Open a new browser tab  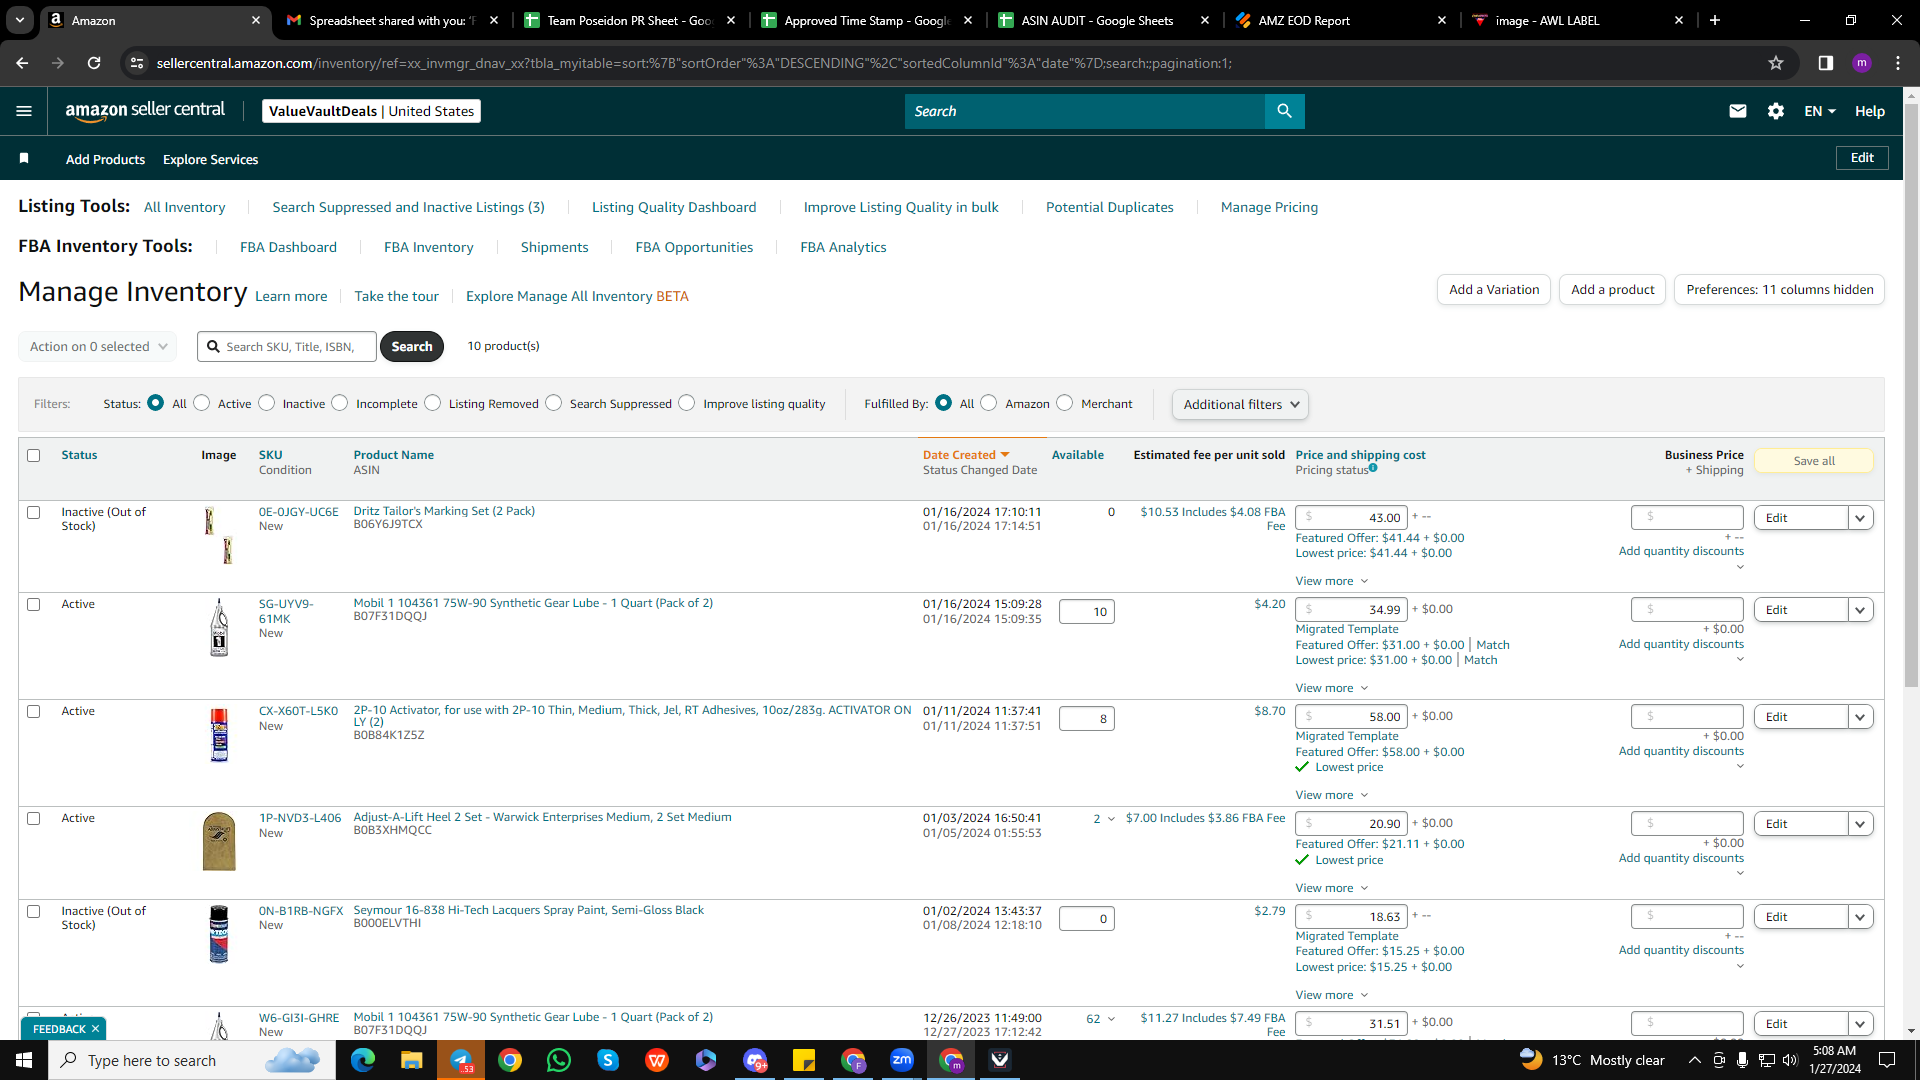coord(1715,20)
